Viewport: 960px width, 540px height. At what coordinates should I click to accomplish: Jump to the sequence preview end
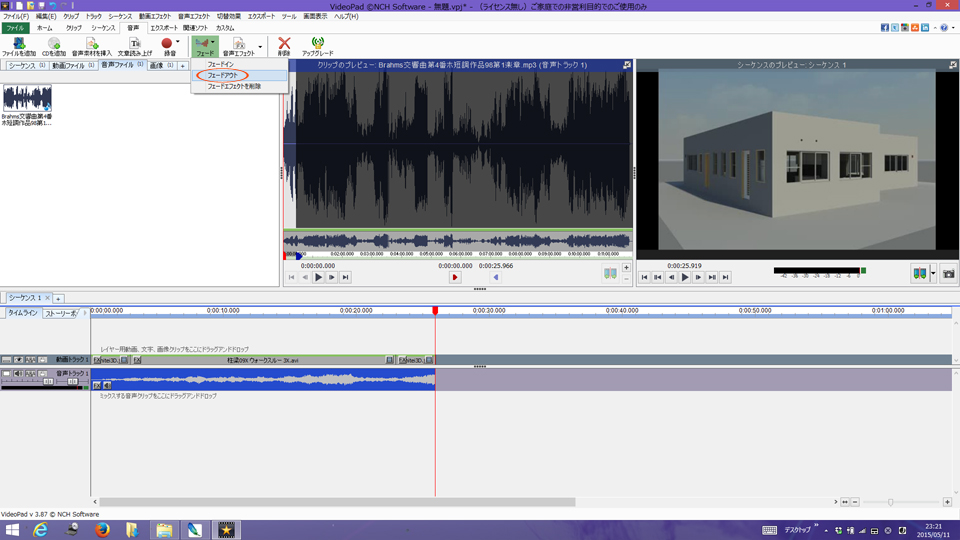pos(725,277)
